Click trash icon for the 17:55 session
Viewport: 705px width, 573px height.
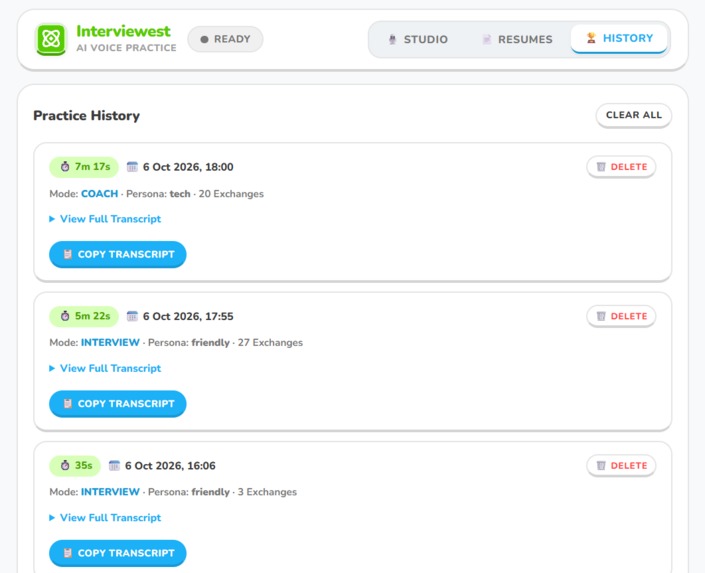[601, 316]
